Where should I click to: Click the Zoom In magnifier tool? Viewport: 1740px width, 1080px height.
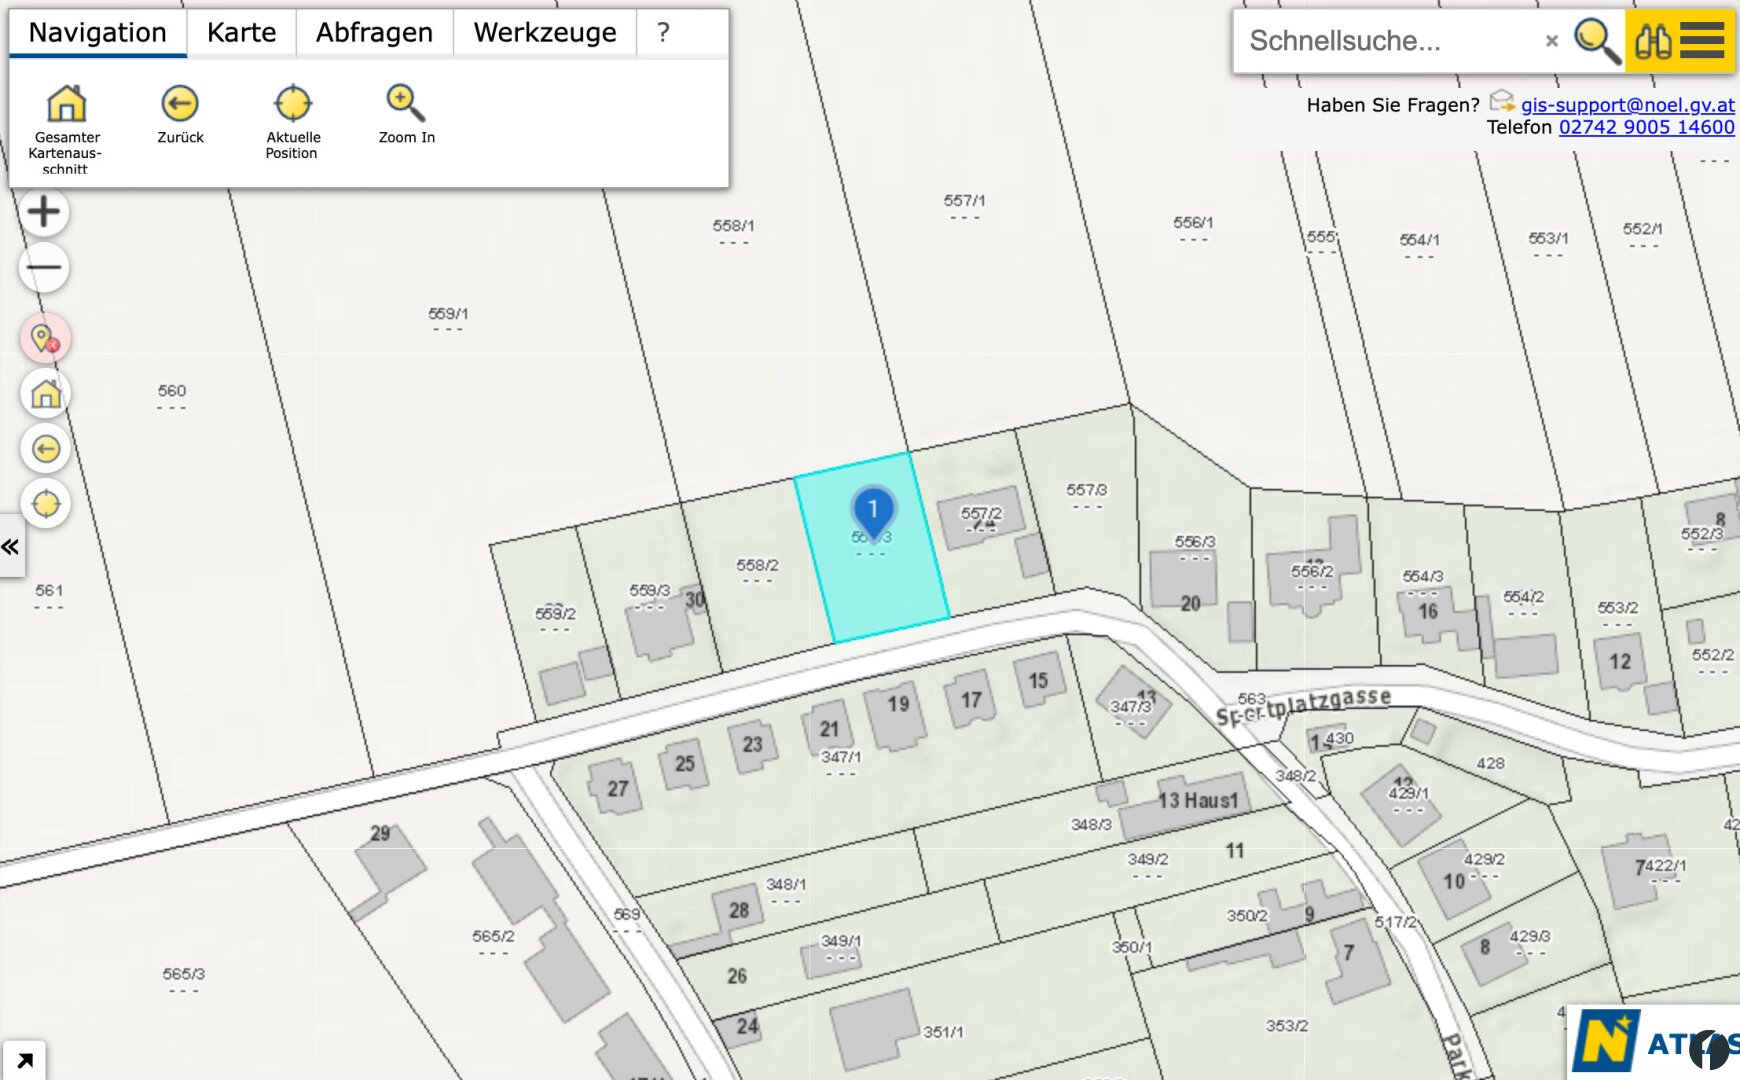pyautogui.click(x=406, y=104)
